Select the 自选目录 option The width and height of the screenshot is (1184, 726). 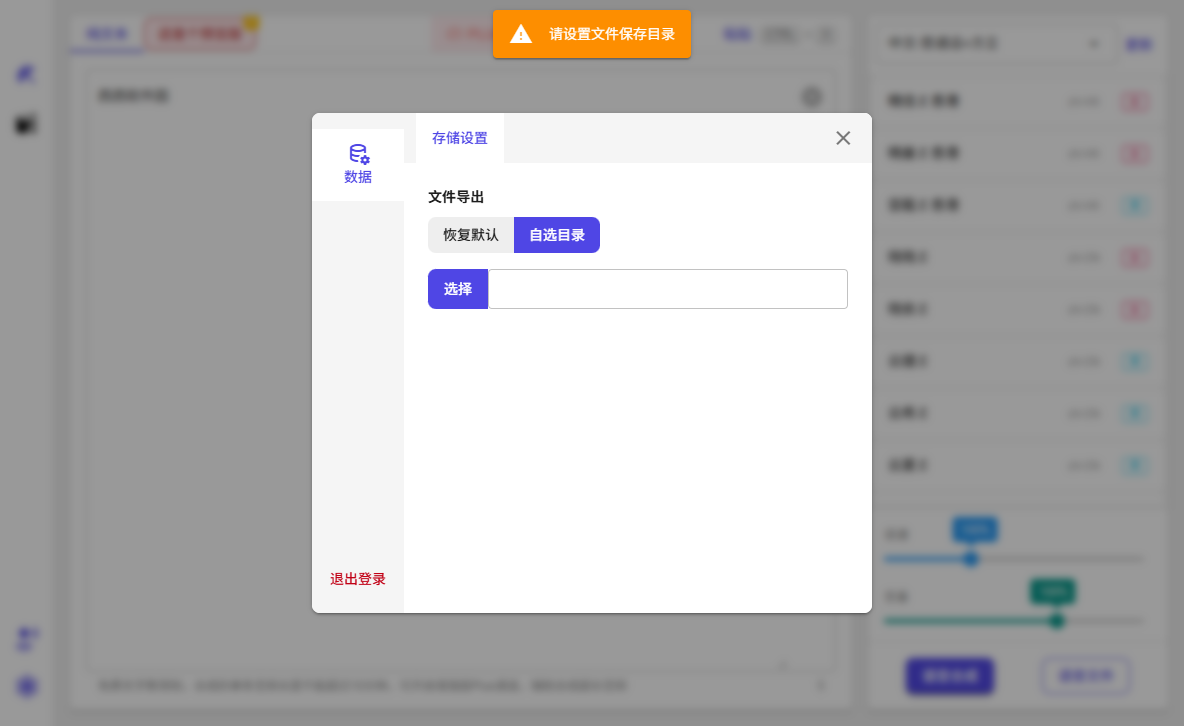[557, 235]
